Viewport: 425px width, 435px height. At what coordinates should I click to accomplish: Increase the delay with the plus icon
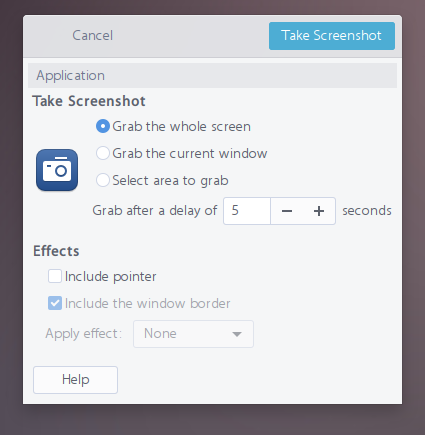coord(319,211)
